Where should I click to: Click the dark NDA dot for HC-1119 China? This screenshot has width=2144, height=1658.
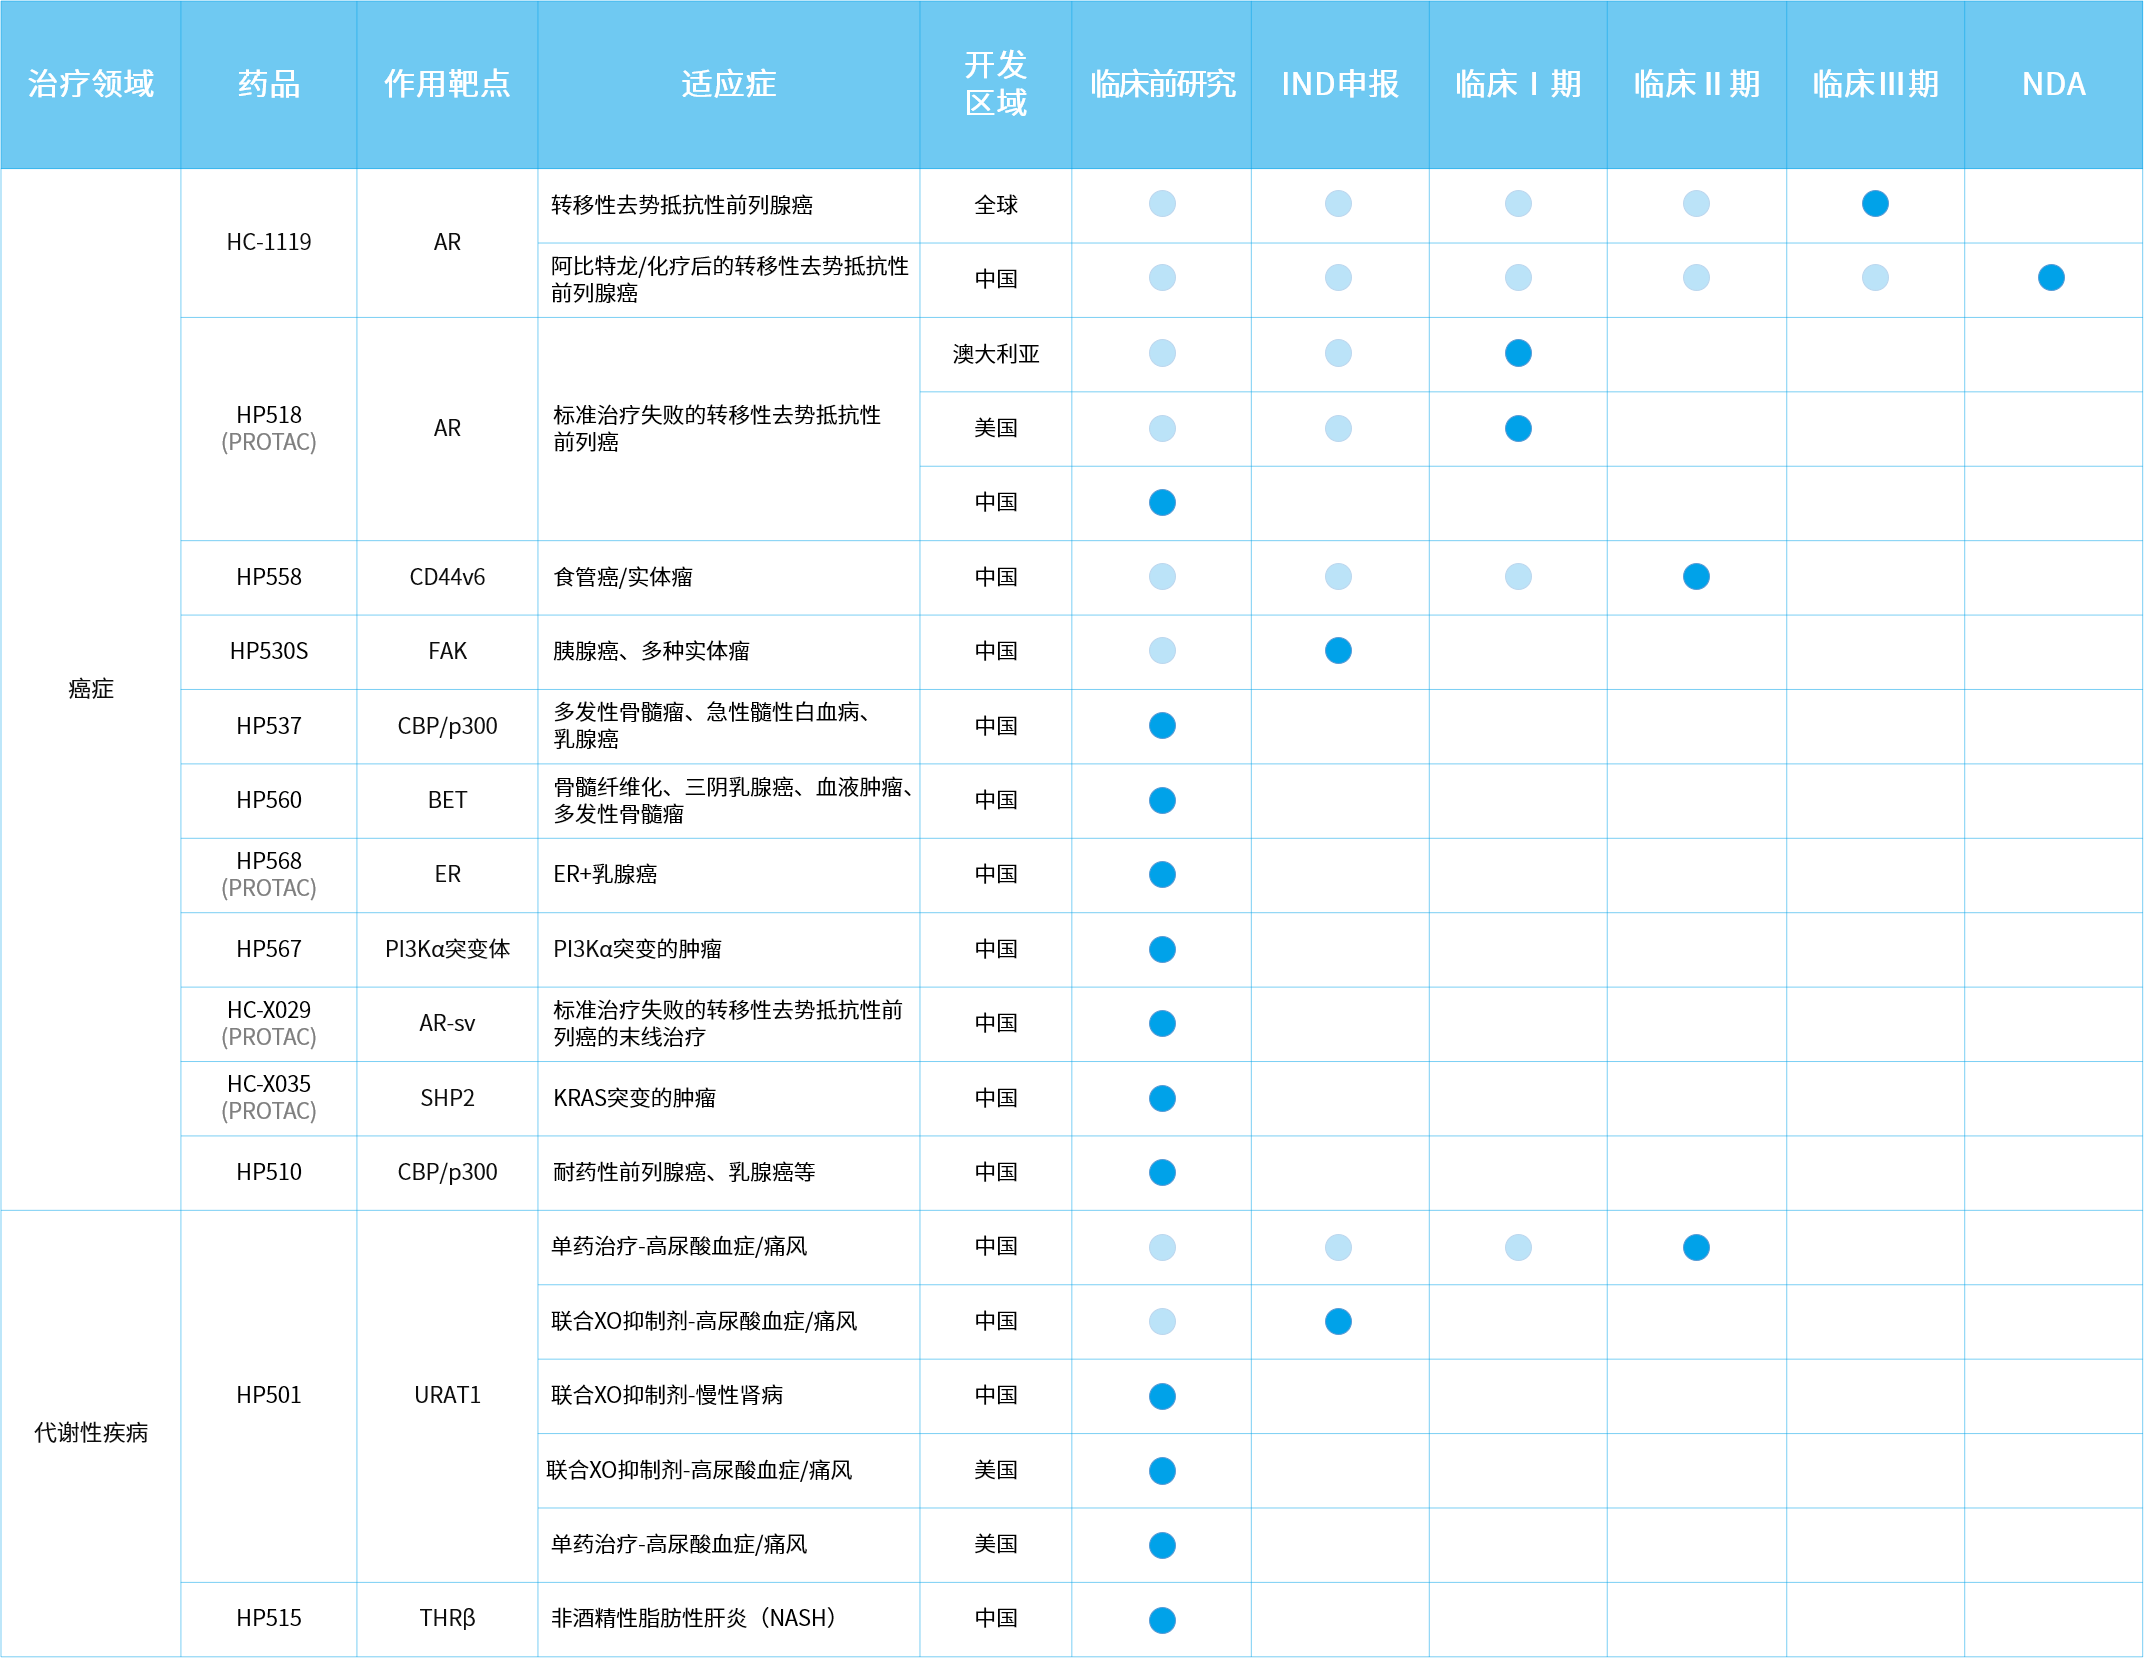[x=2051, y=277]
